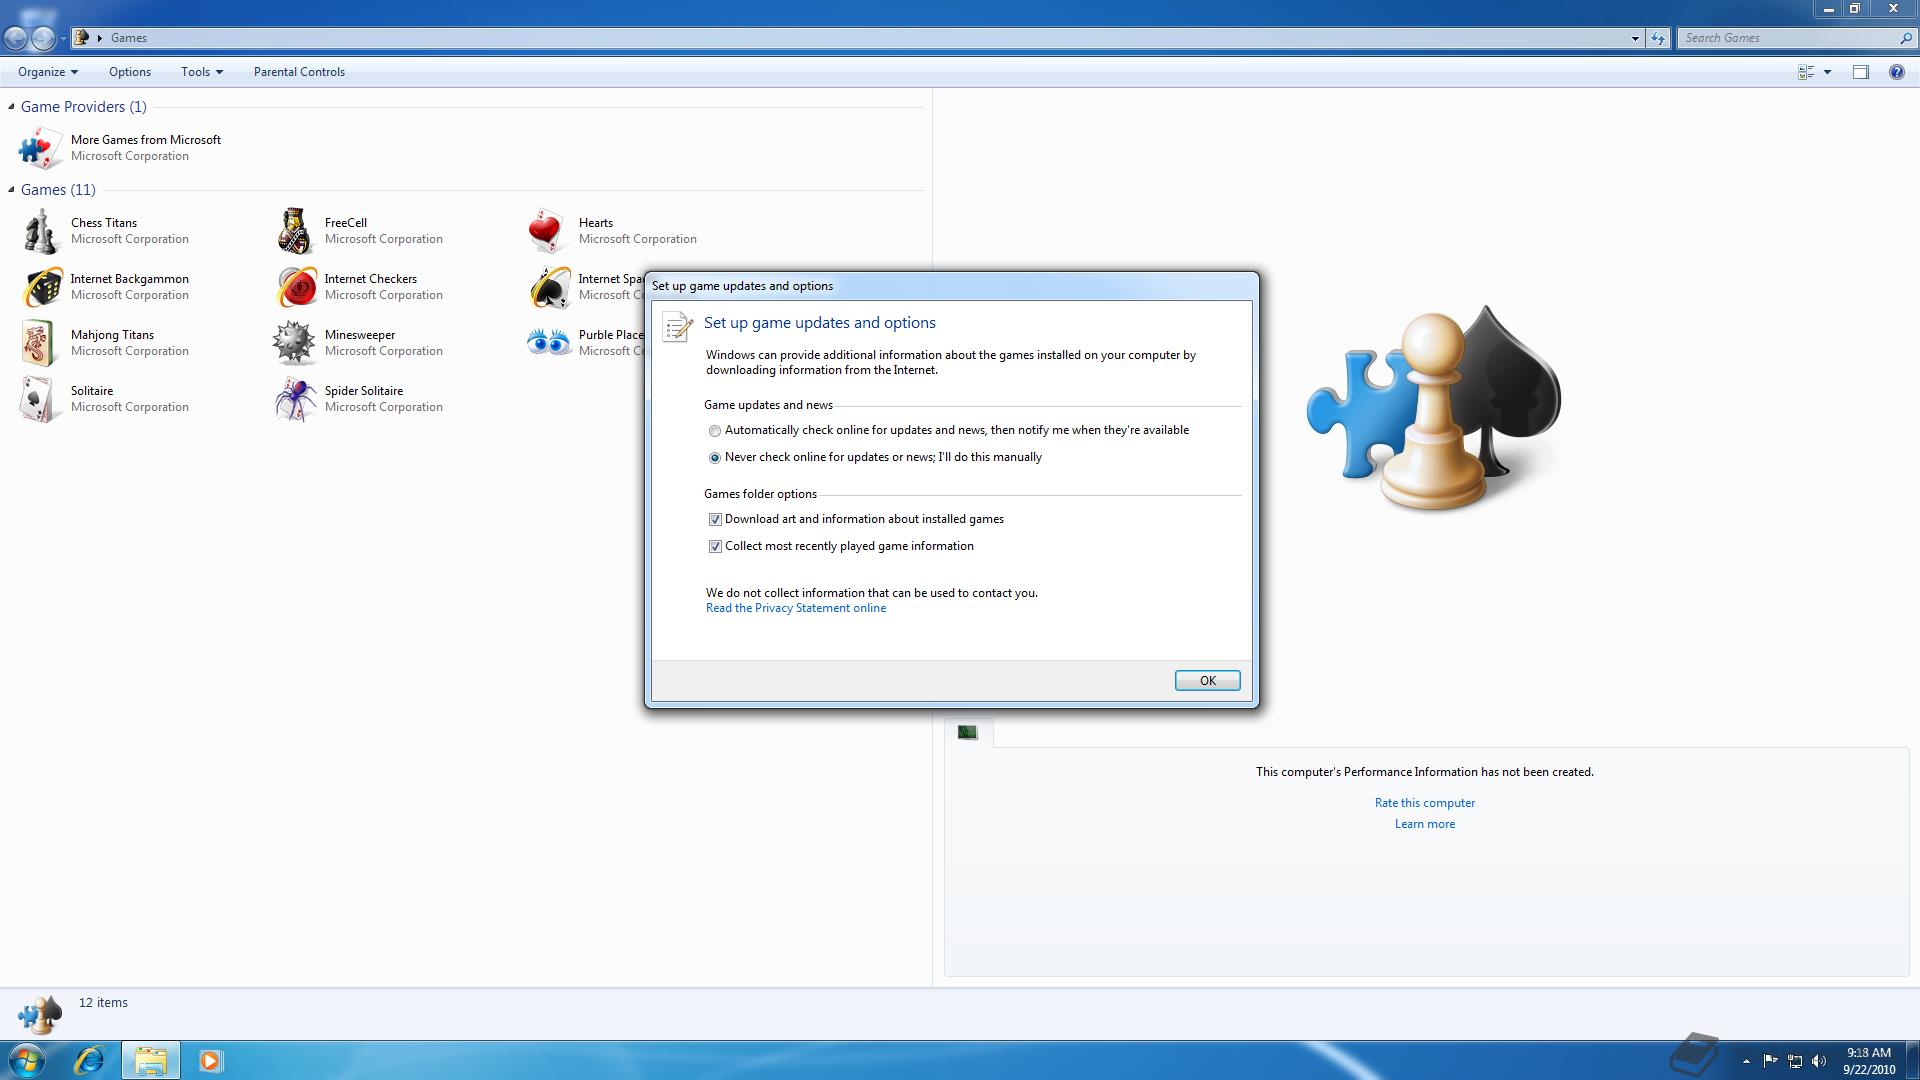Open the Tools dropdown menu
Image resolution: width=1920 pixels, height=1080 pixels.
click(201, 72)
